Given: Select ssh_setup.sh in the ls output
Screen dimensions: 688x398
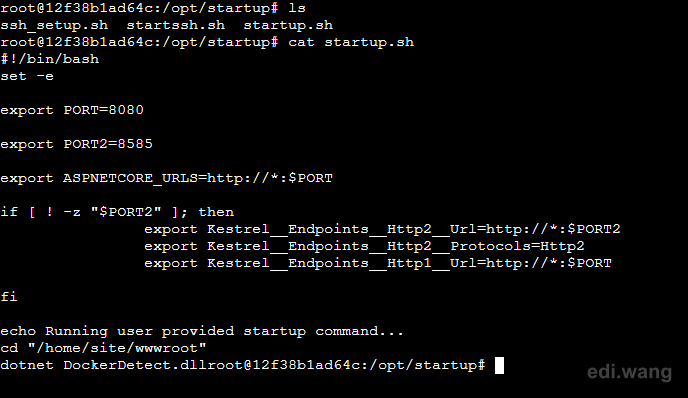Looking at the screenshot, I should [x=54, y=25].
